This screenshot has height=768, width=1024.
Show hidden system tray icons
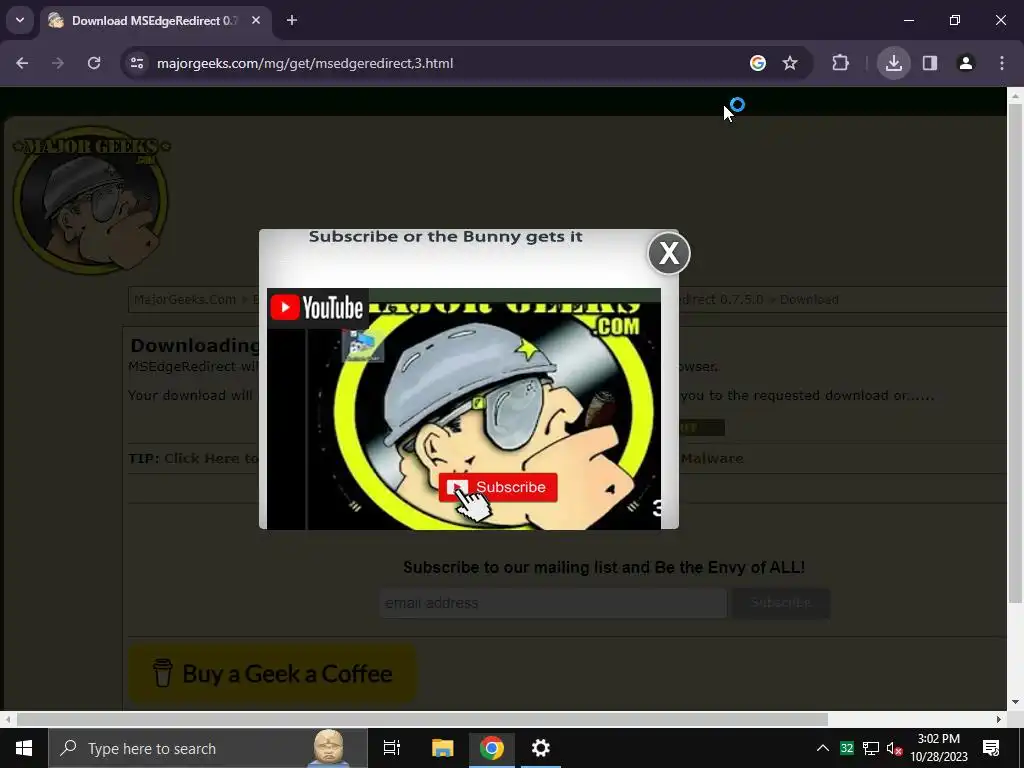coord(823,748)
